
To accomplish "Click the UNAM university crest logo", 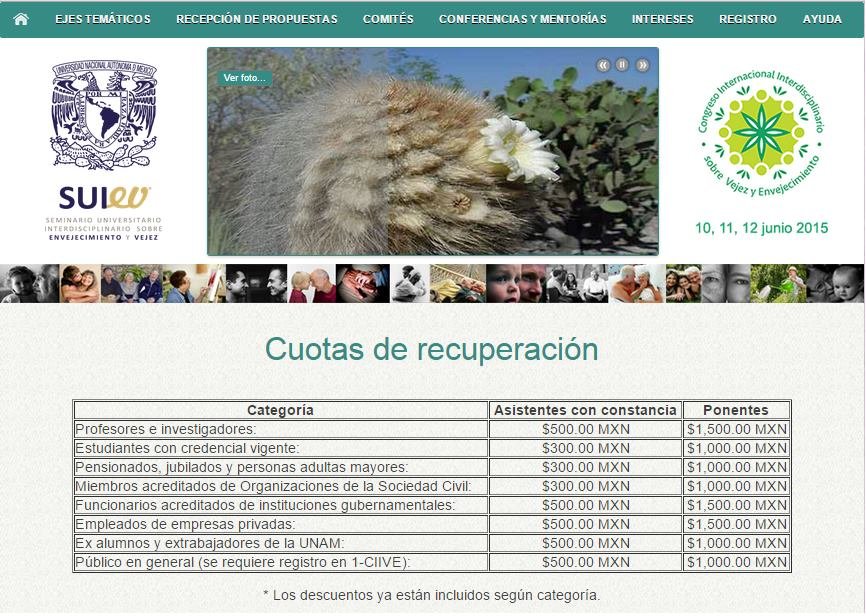I will coord(104,115).
